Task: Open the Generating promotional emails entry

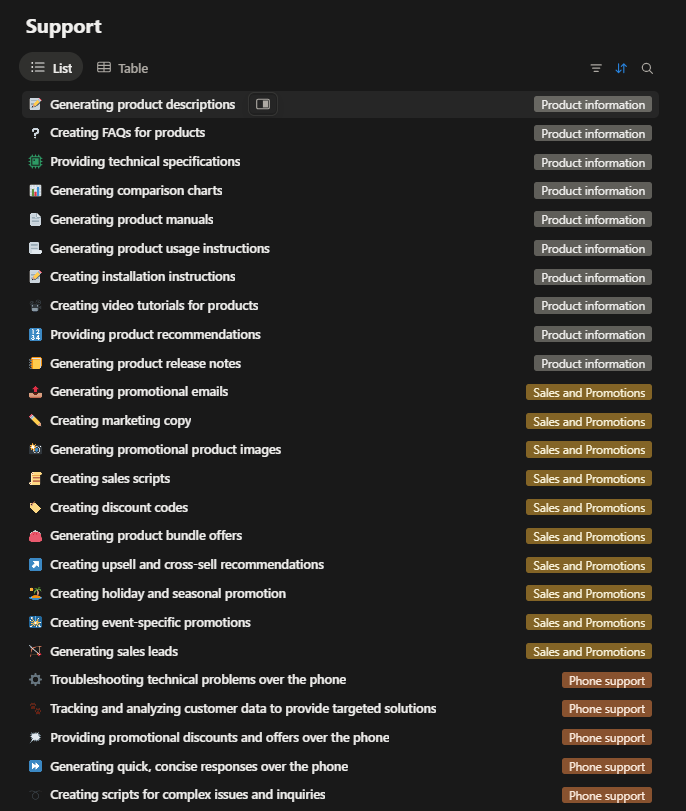Action: (x=138, y=391)
